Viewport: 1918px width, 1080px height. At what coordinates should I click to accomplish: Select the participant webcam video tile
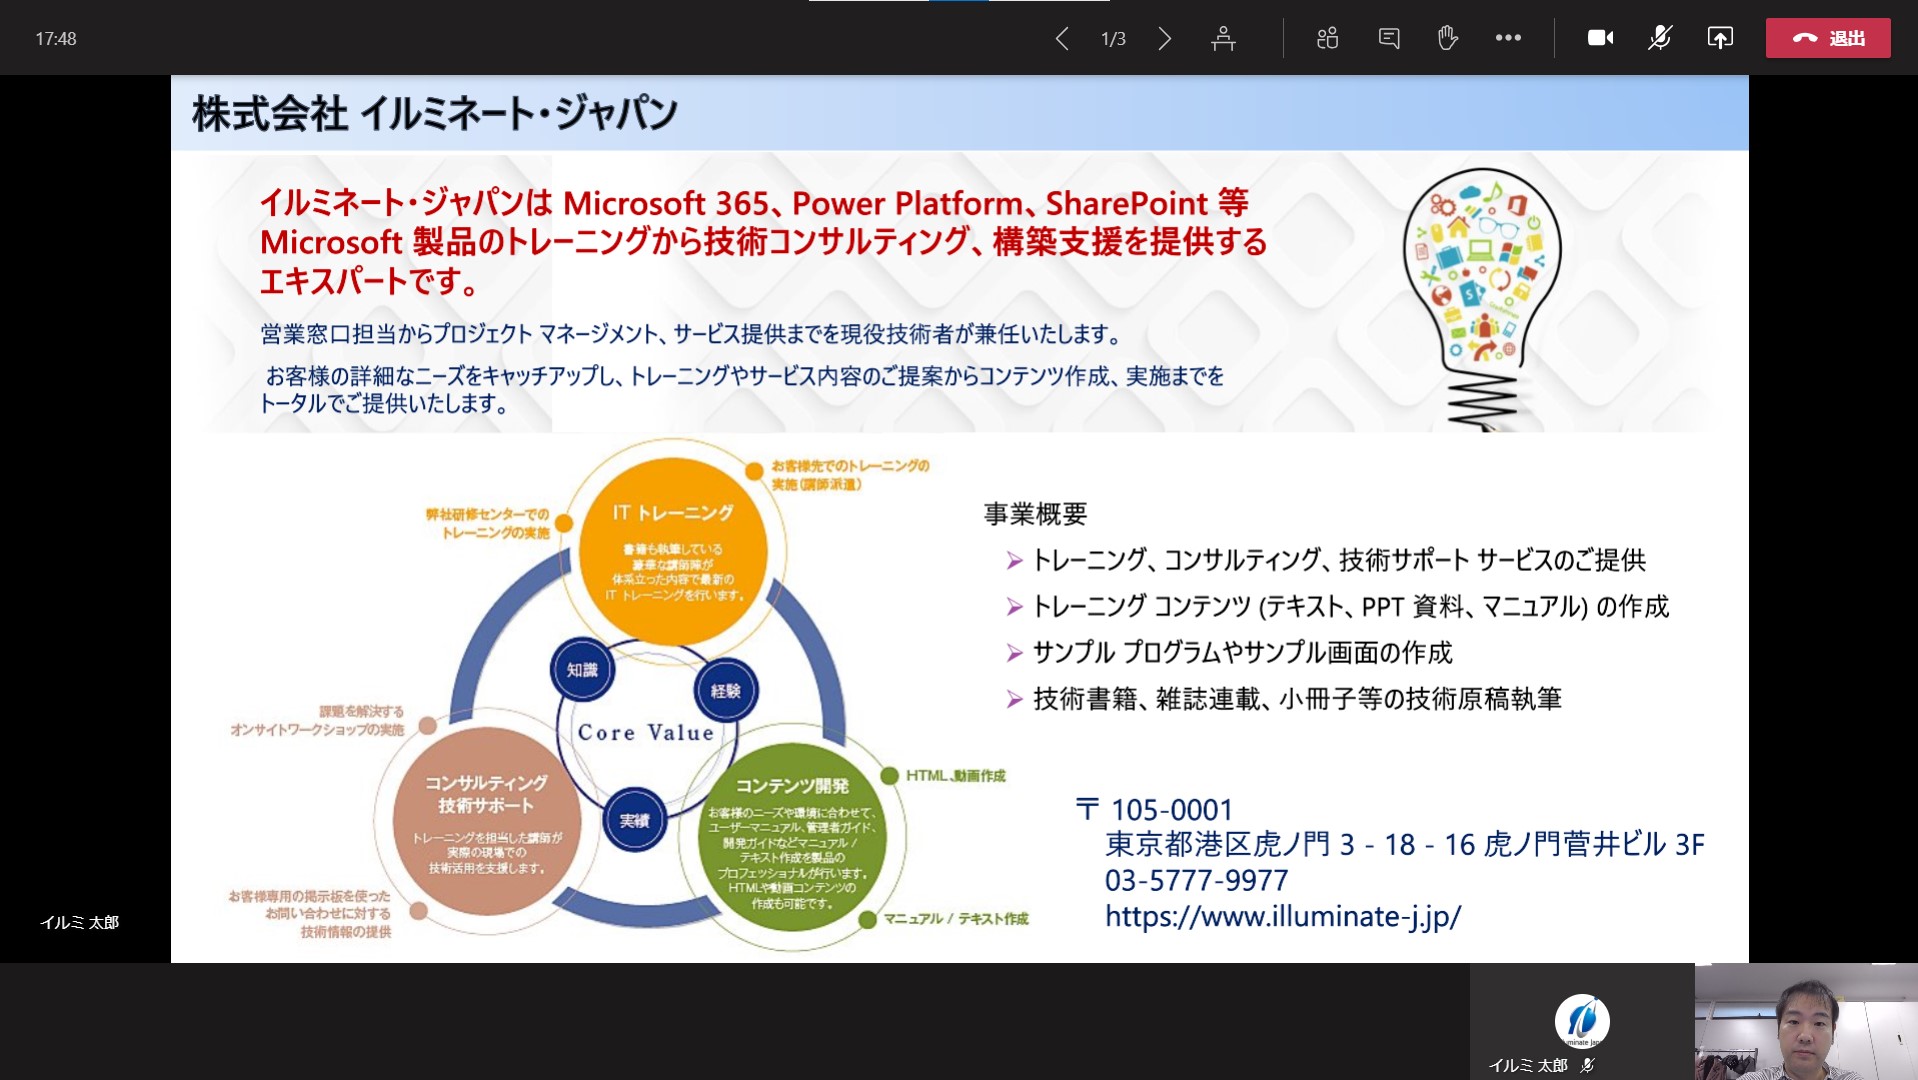1806,1022
